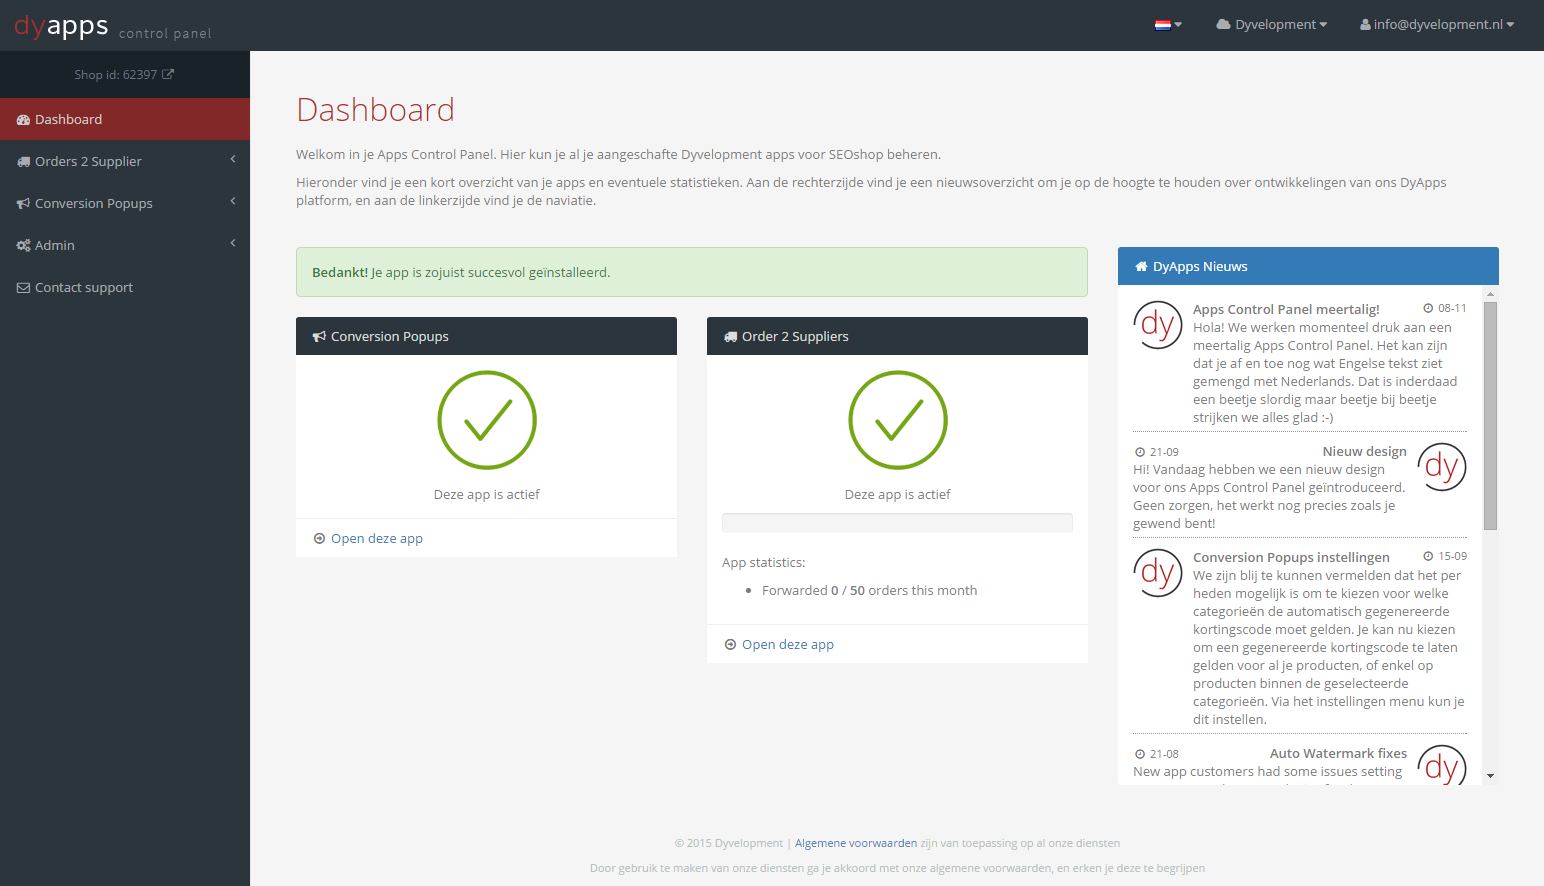Click the news panel scroll up arrow
This screenshot has width=1544, height=886.
pos(1490,294)
